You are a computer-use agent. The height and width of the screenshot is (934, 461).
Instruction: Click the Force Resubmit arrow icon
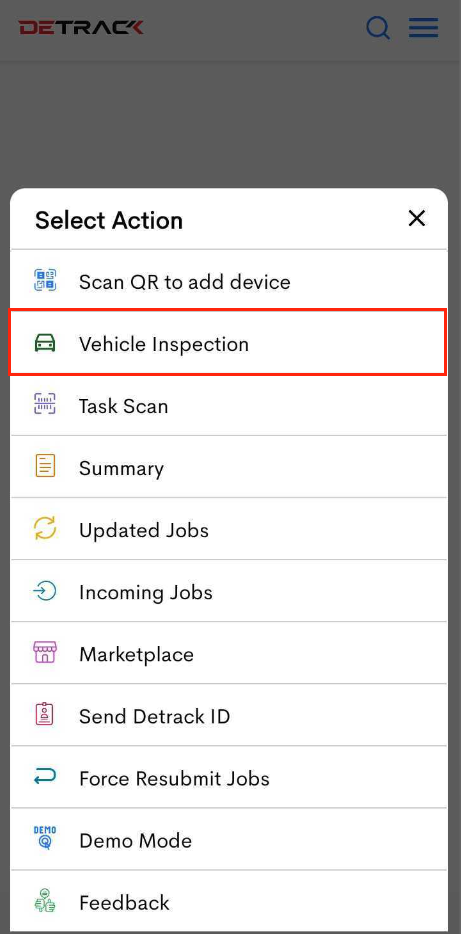45,777
